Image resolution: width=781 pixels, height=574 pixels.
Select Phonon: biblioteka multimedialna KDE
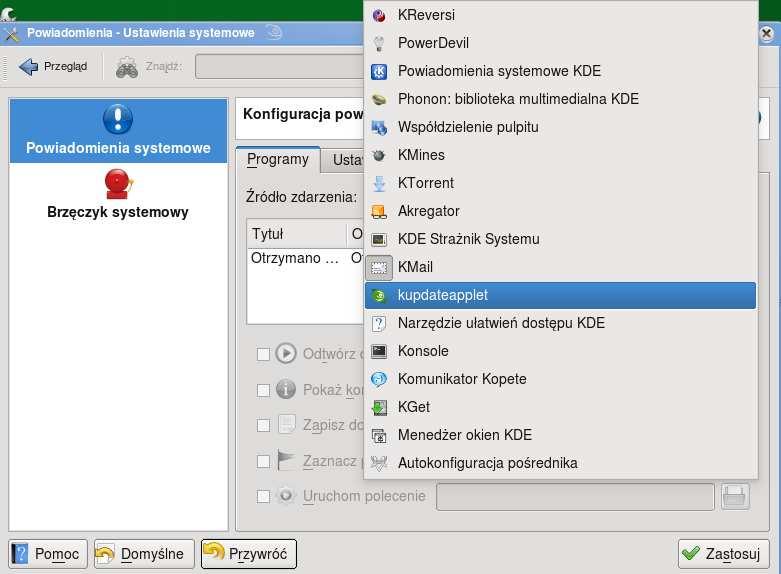[x=560, y=99]
